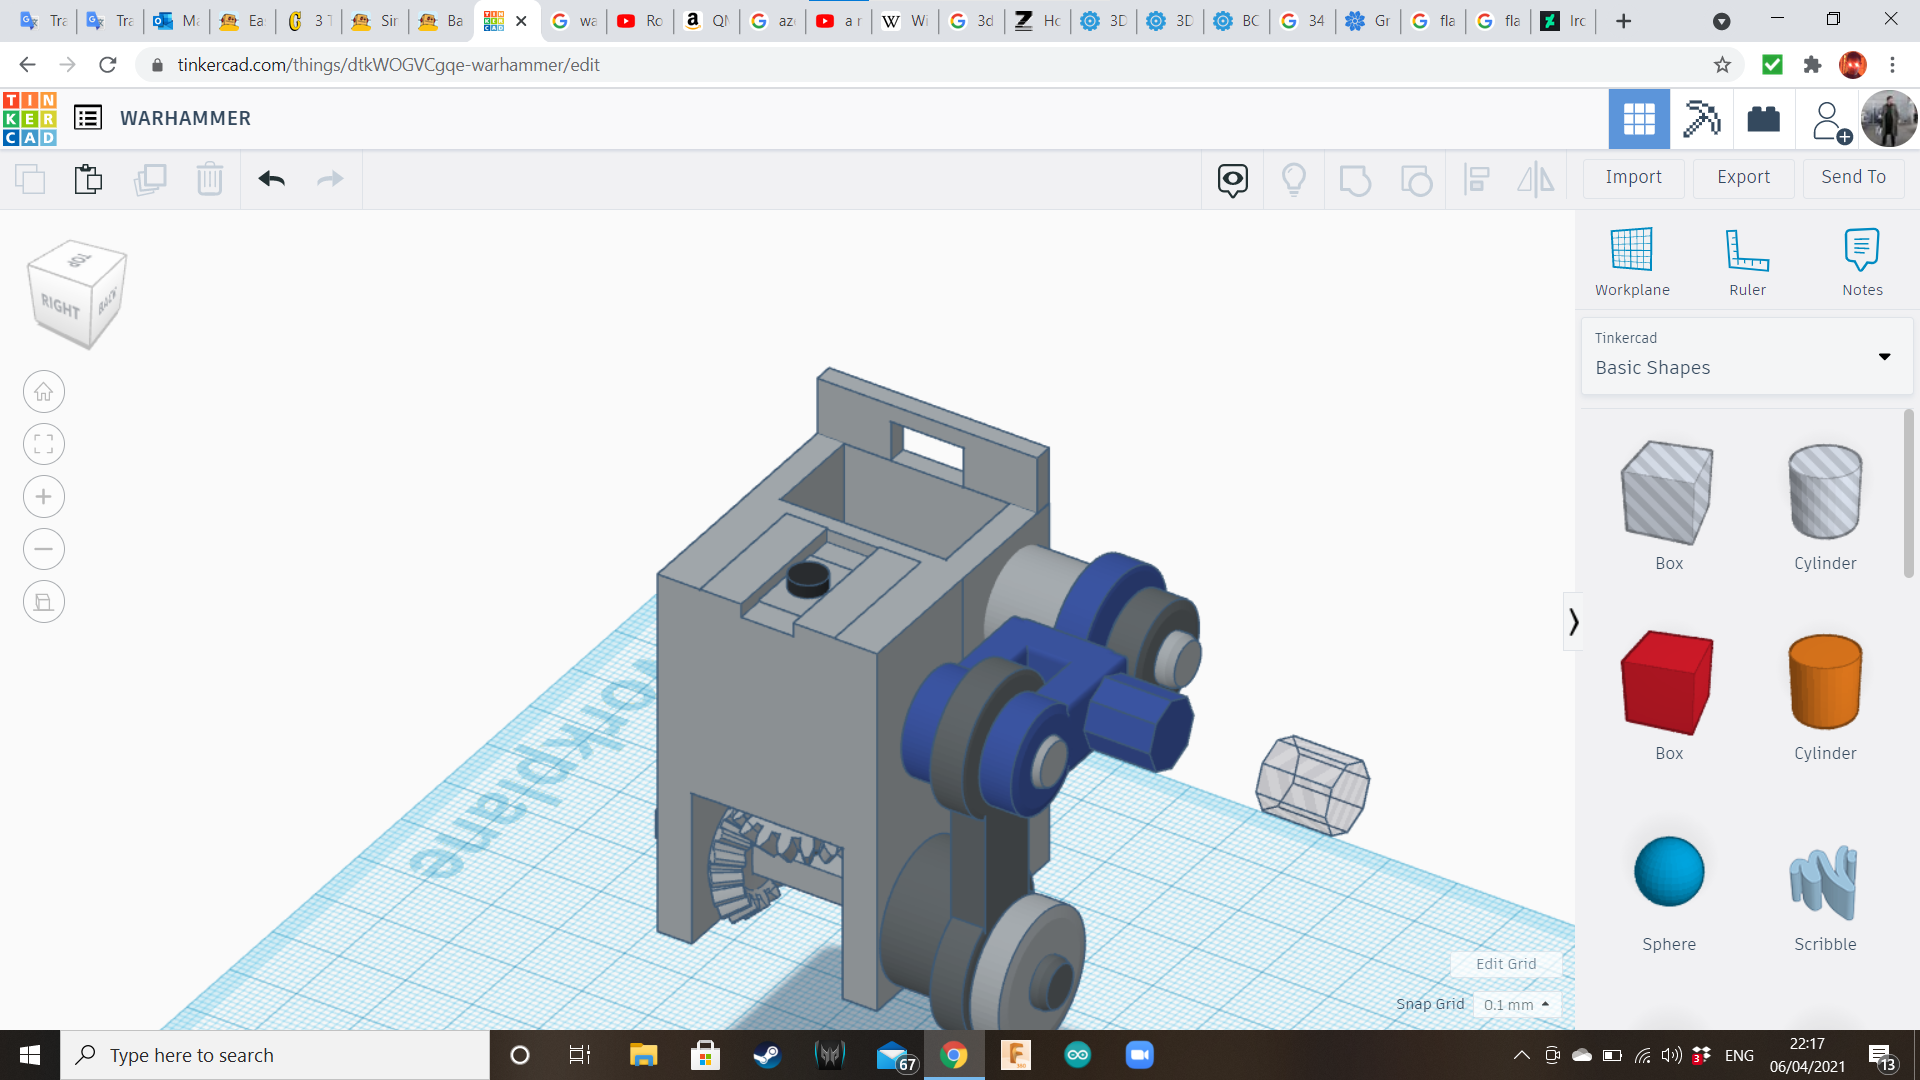1920x1080 pixels.
Task: Click the Undo arrow
Action: (x=272, y=179)
